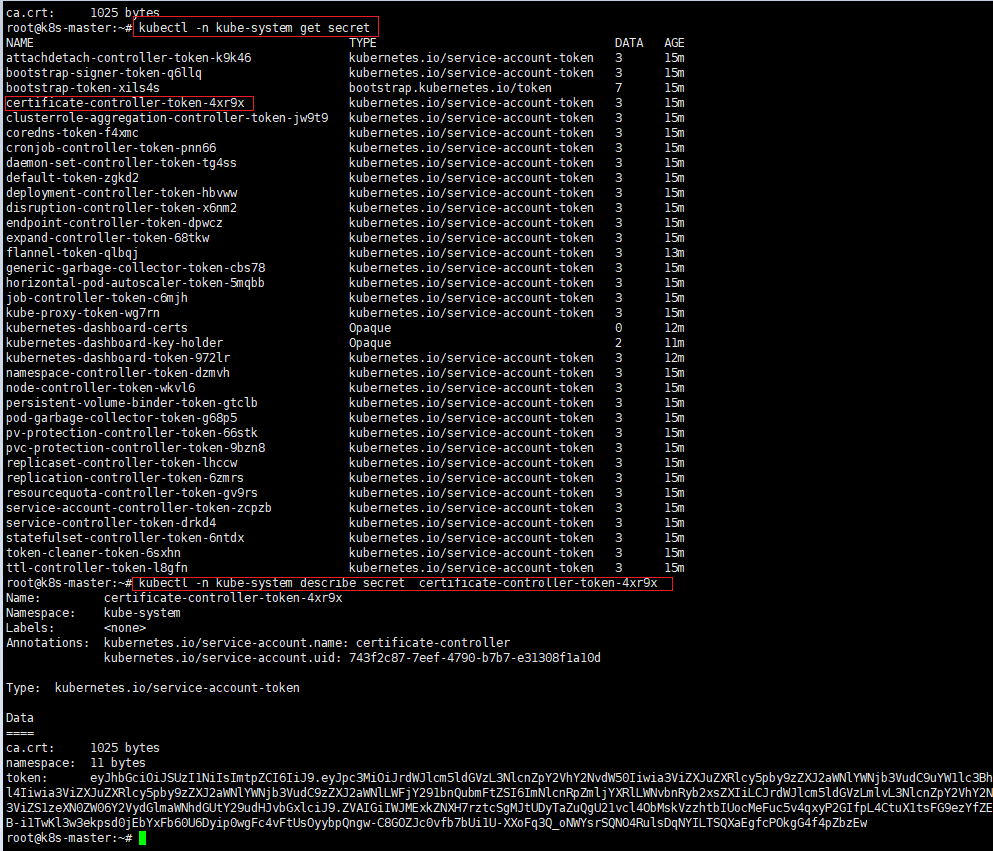The height and width of the screenshot is (851, 993).
Task: Select bootstrap.kubernetes.io/token type value
Action: coord(450,88)
